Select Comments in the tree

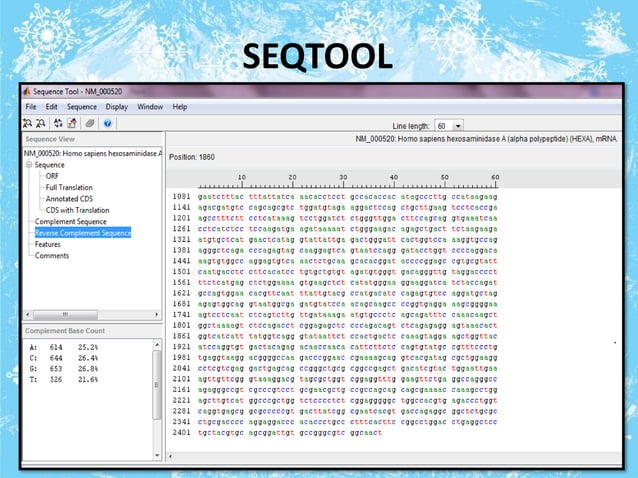click(52, 256)
